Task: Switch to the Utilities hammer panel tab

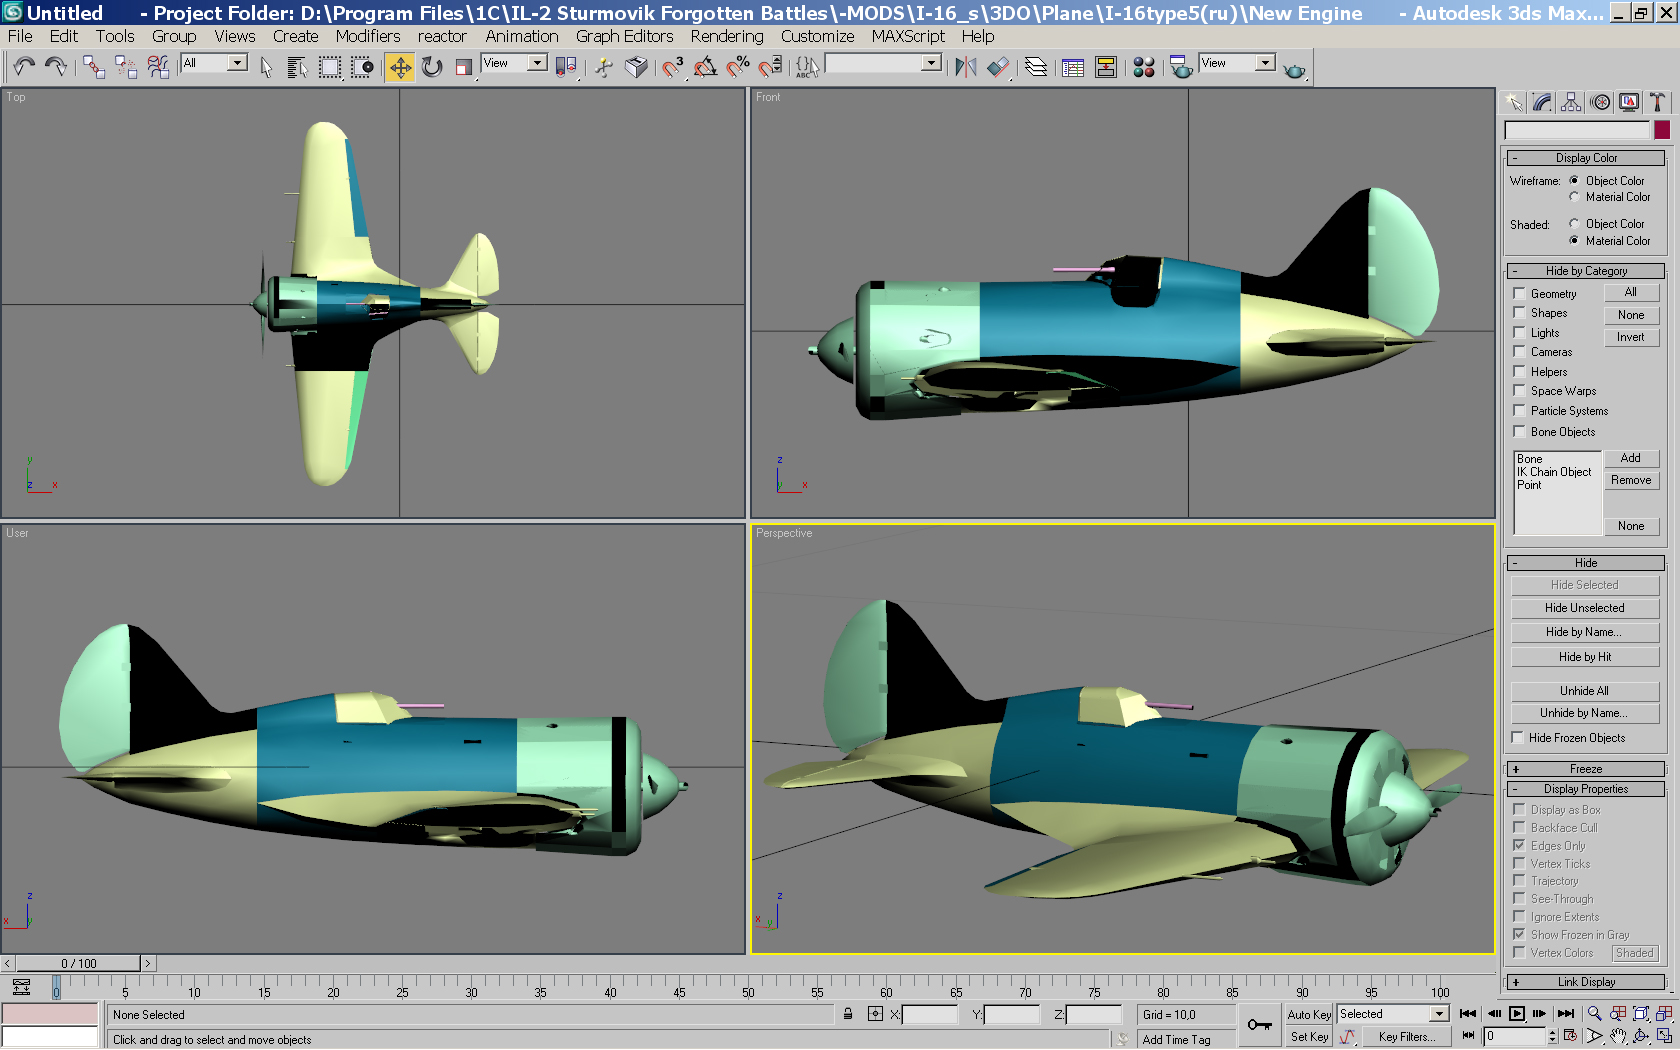Action: 1658,102
